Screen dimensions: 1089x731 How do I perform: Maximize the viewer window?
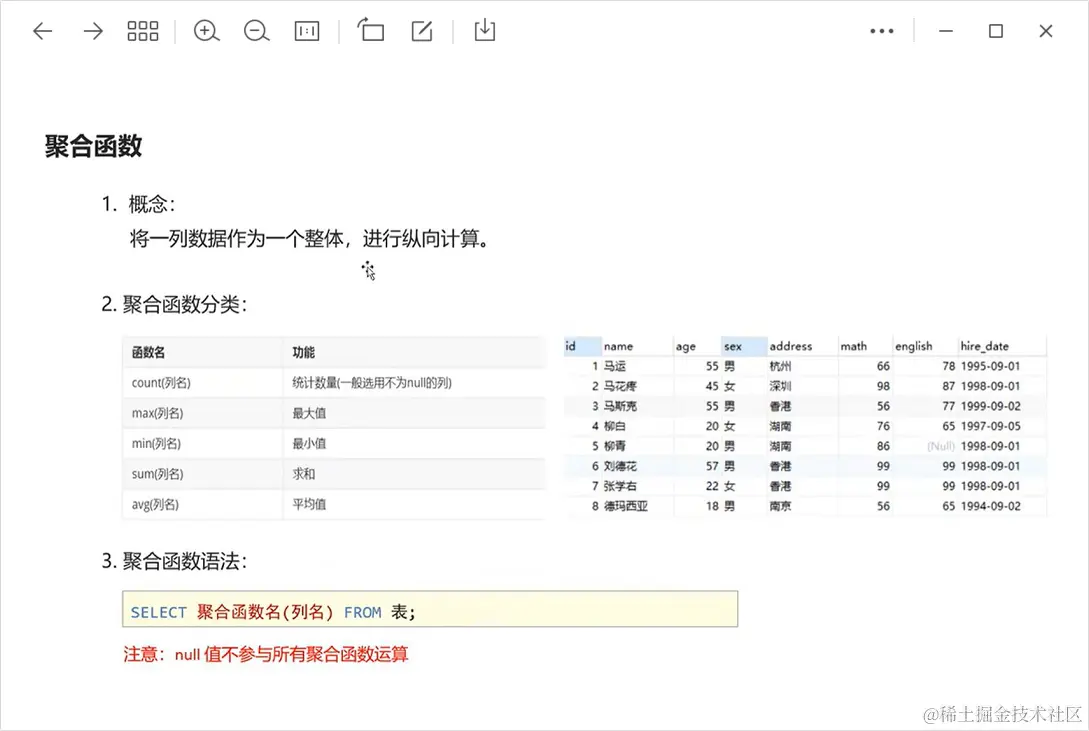click(996, 31)
